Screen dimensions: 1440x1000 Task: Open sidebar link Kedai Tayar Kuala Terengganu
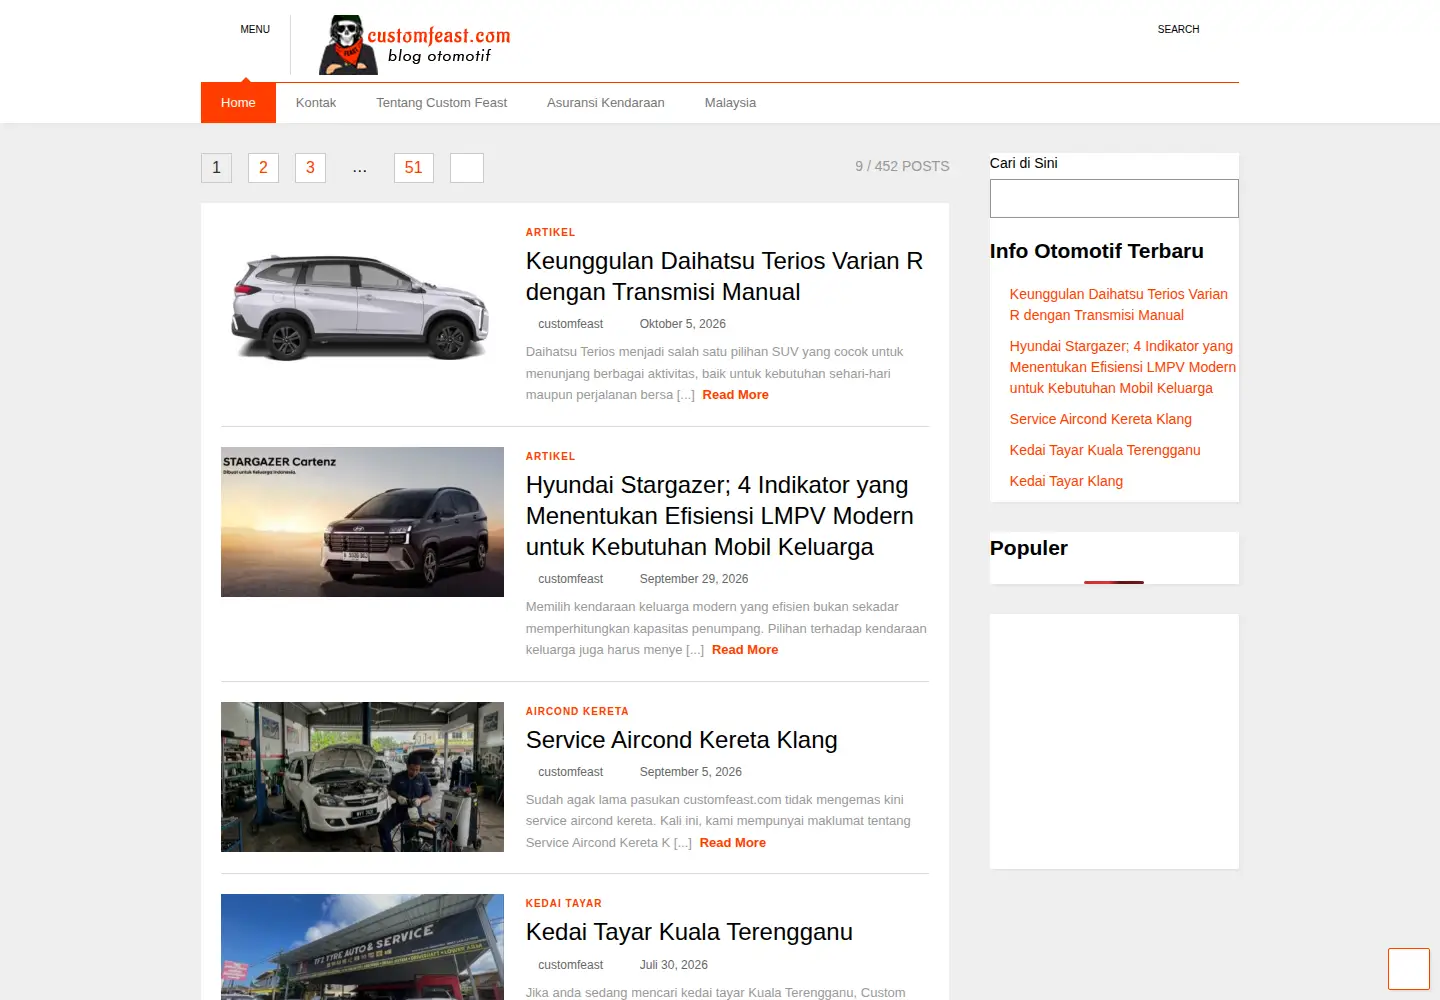[1104, 450]
